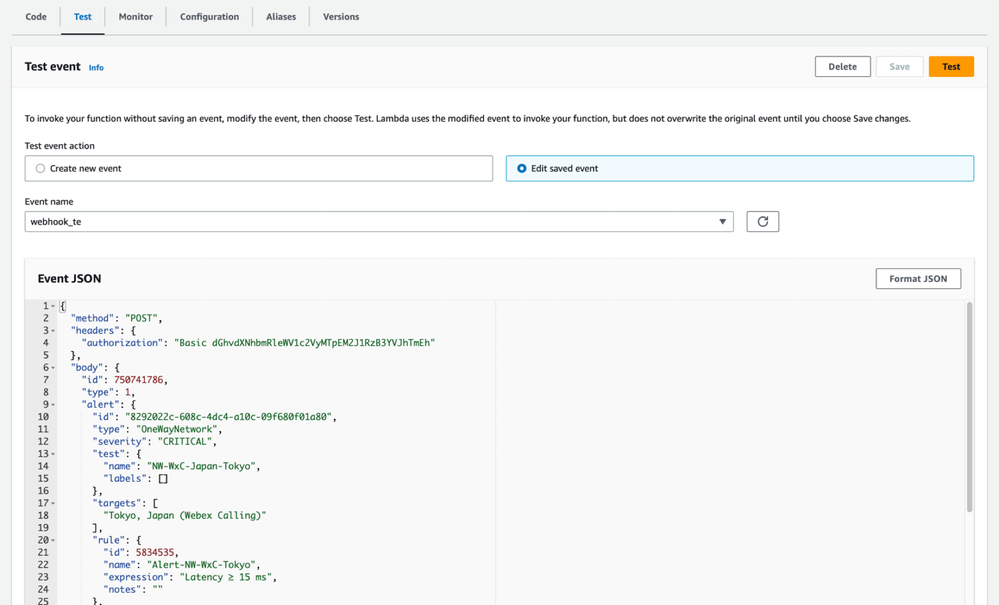This screenshot has width=999, height=605.
Task: Click the JSON editor vertical scrollbar
Action: click(x=969, y=408)
